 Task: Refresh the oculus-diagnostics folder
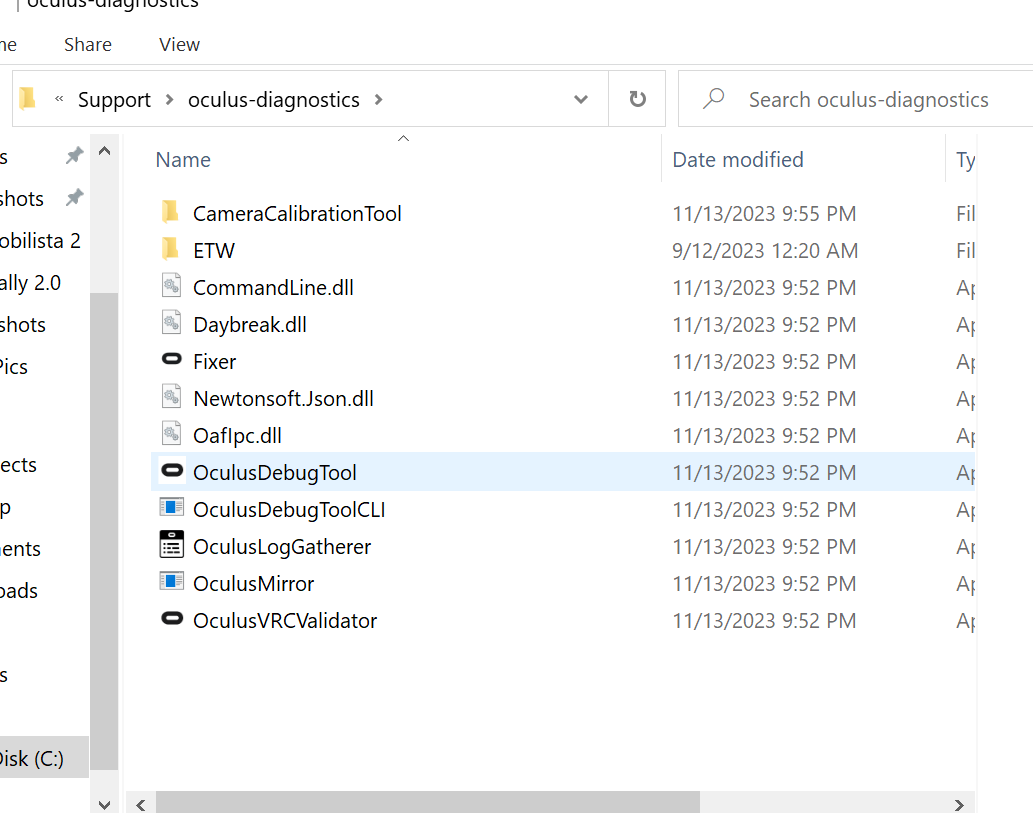click(637, 99)
